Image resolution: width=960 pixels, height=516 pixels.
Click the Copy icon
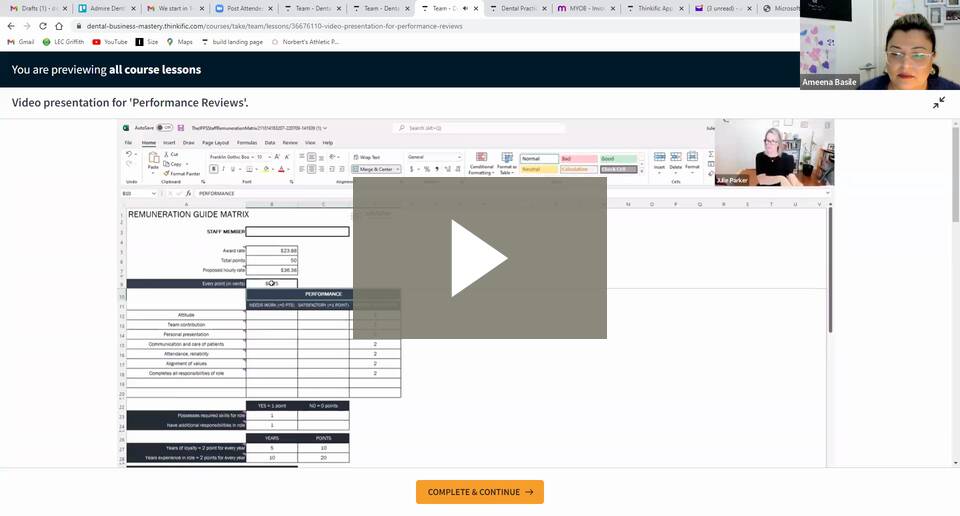click(166, 164)
